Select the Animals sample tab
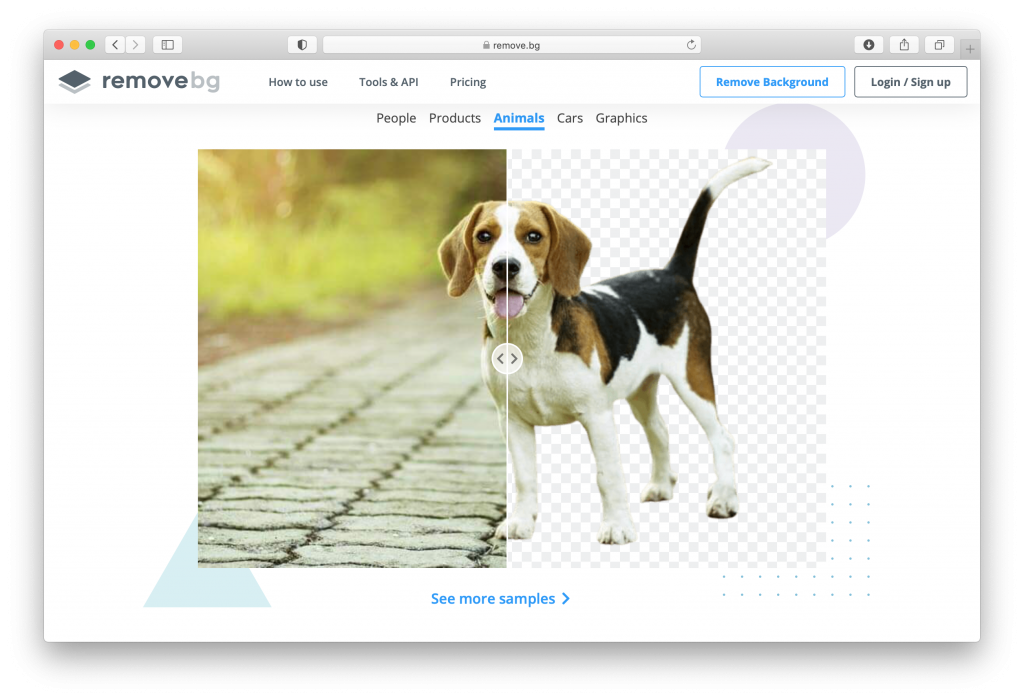Screen dimensions: 1024x700 (x=519, y=118)
